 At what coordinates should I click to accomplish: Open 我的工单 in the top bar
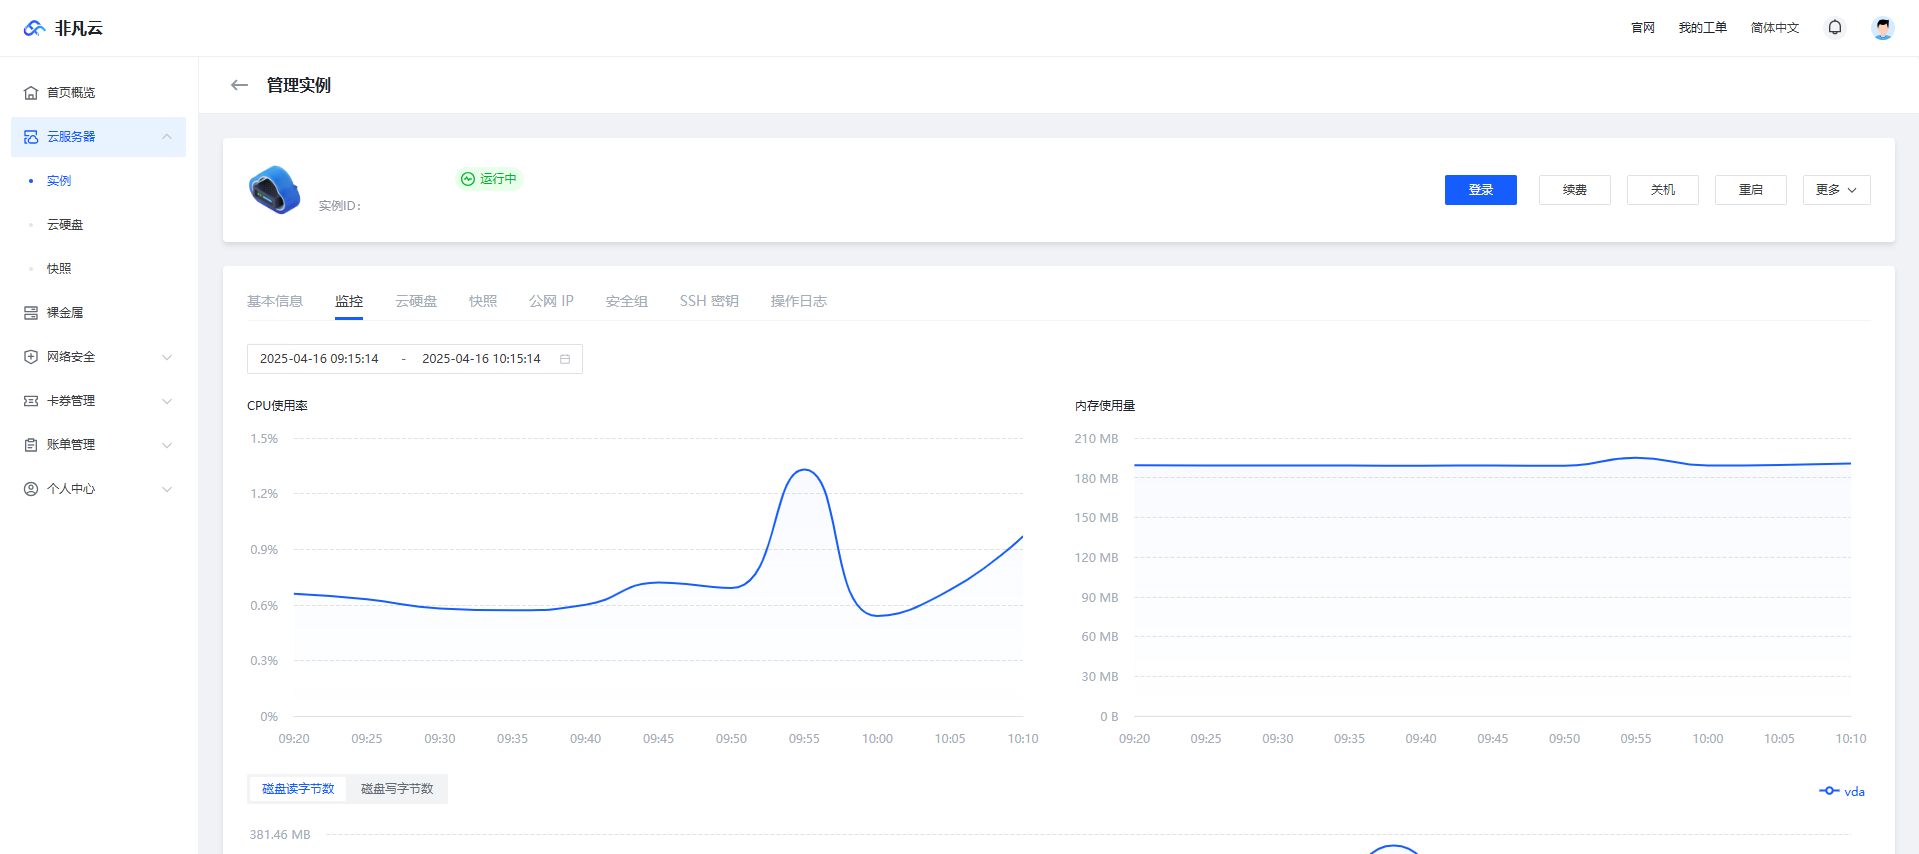(1702, 28)
